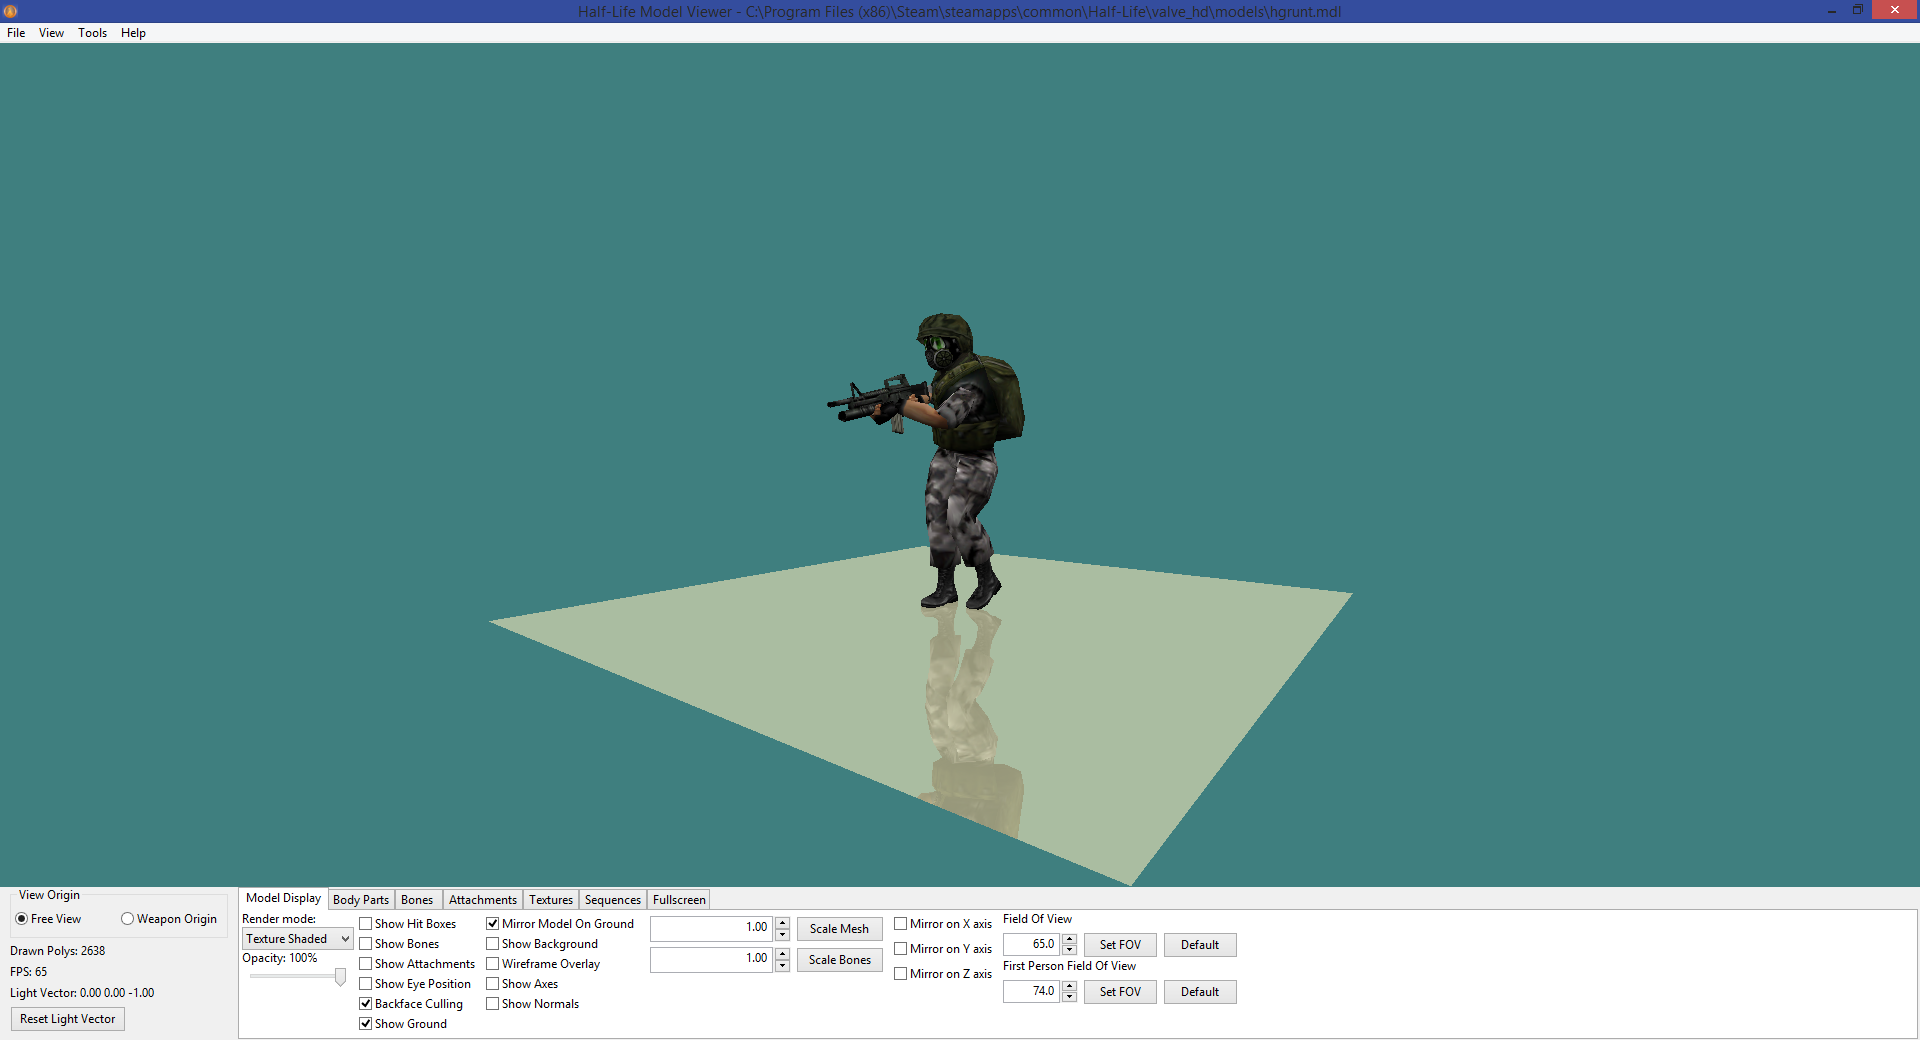Decrease First Person FOV with down arrow

point(1069,997)
